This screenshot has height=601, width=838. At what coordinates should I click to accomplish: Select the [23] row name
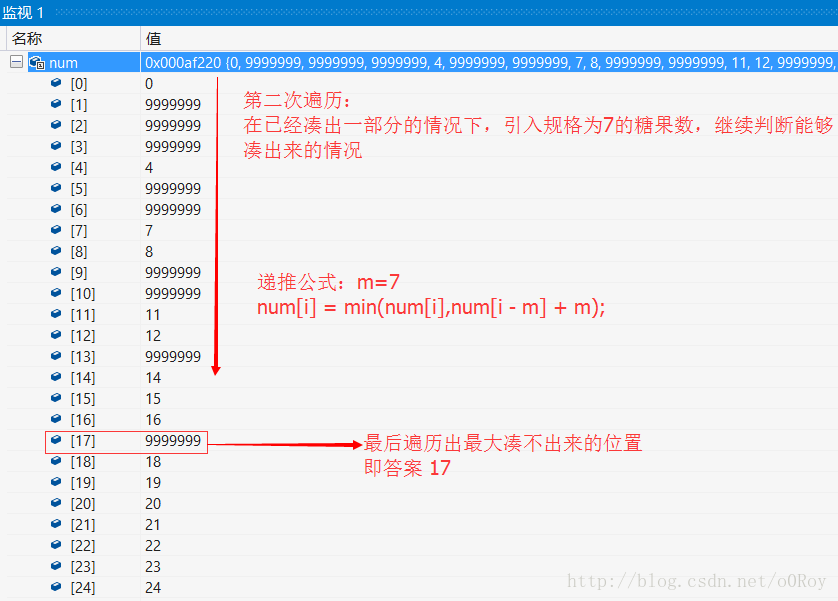pos(83,567)
